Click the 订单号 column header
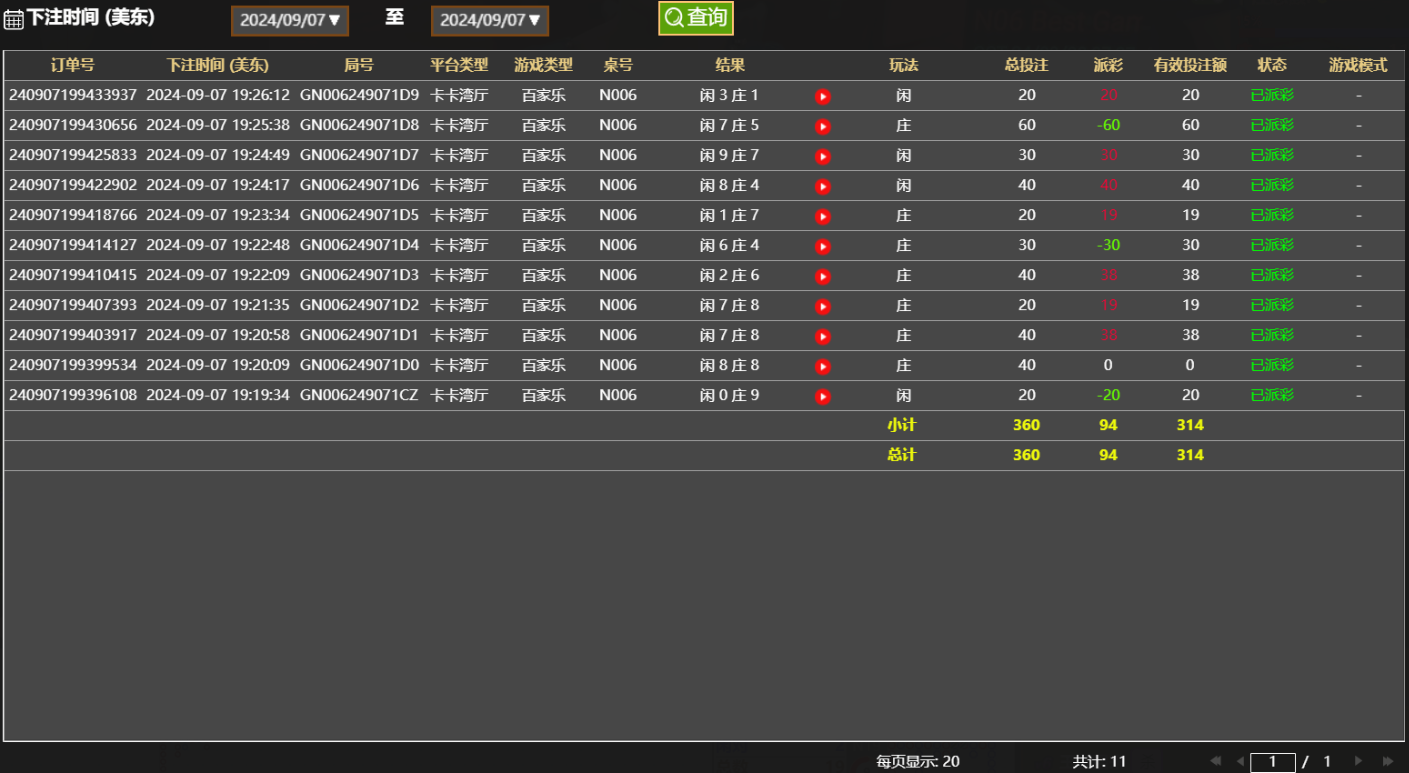The width and height of the screenshot is (1409, 773). [73, 65]
